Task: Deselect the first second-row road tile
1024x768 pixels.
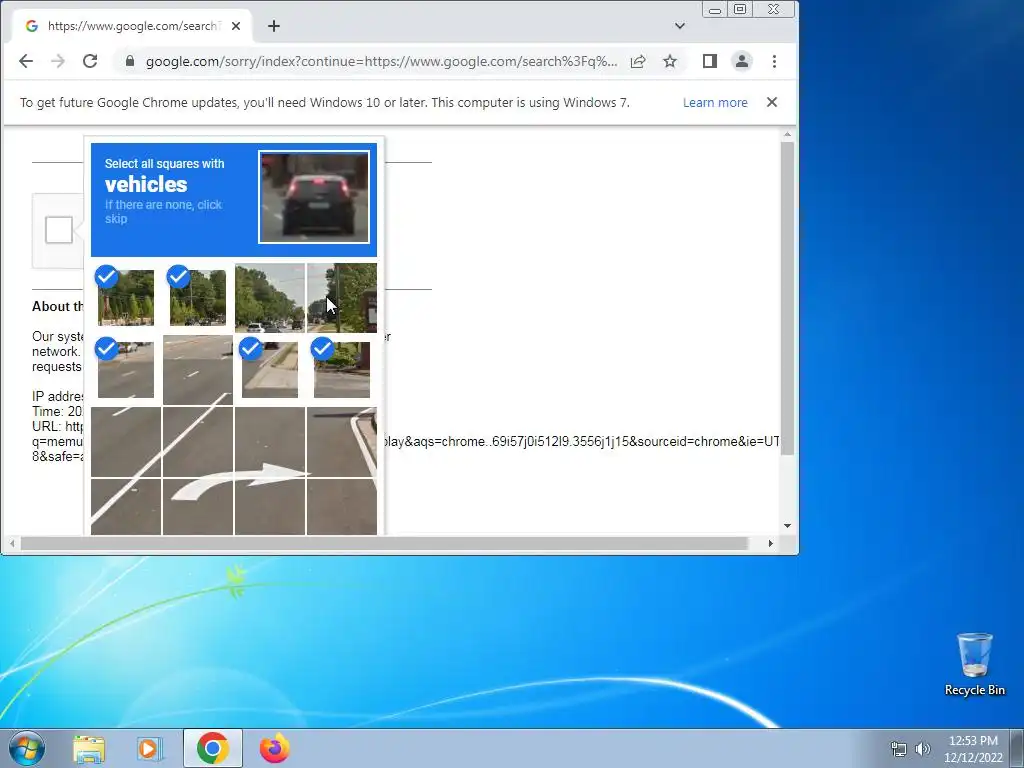Action: point(126,370)
